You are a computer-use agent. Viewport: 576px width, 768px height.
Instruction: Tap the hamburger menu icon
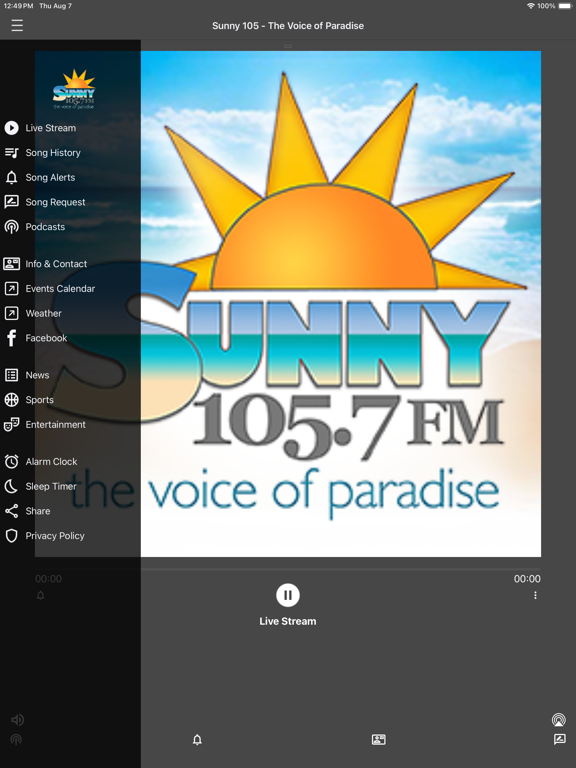[x=17, y=25]
